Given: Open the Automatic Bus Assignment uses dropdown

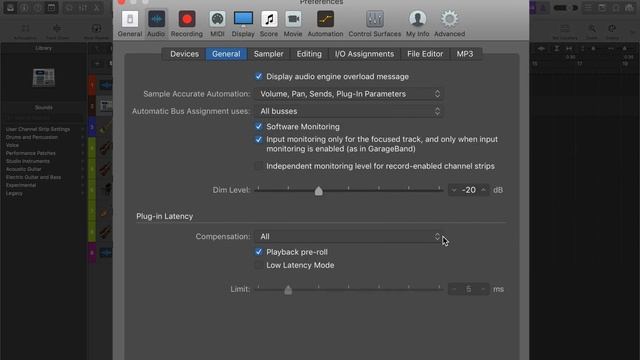Looking at the screenshot, I should click(x=349, y=111).
